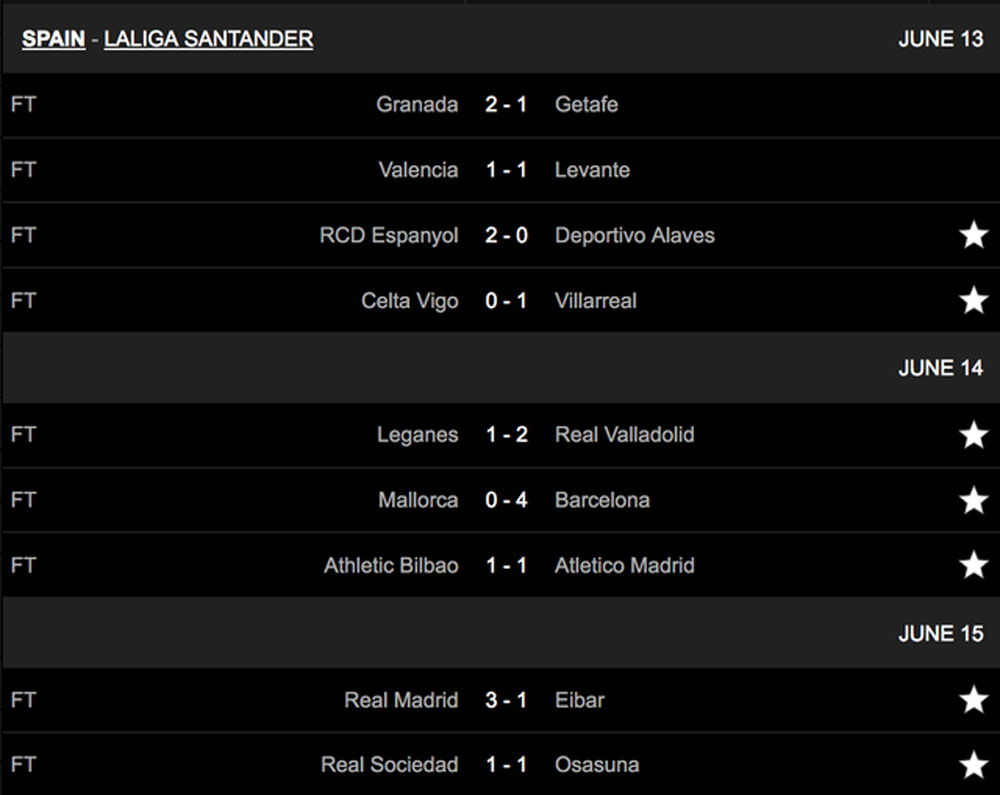Click the Getafe team name
Screen dimensions: 1000x795
coord(586,105)
